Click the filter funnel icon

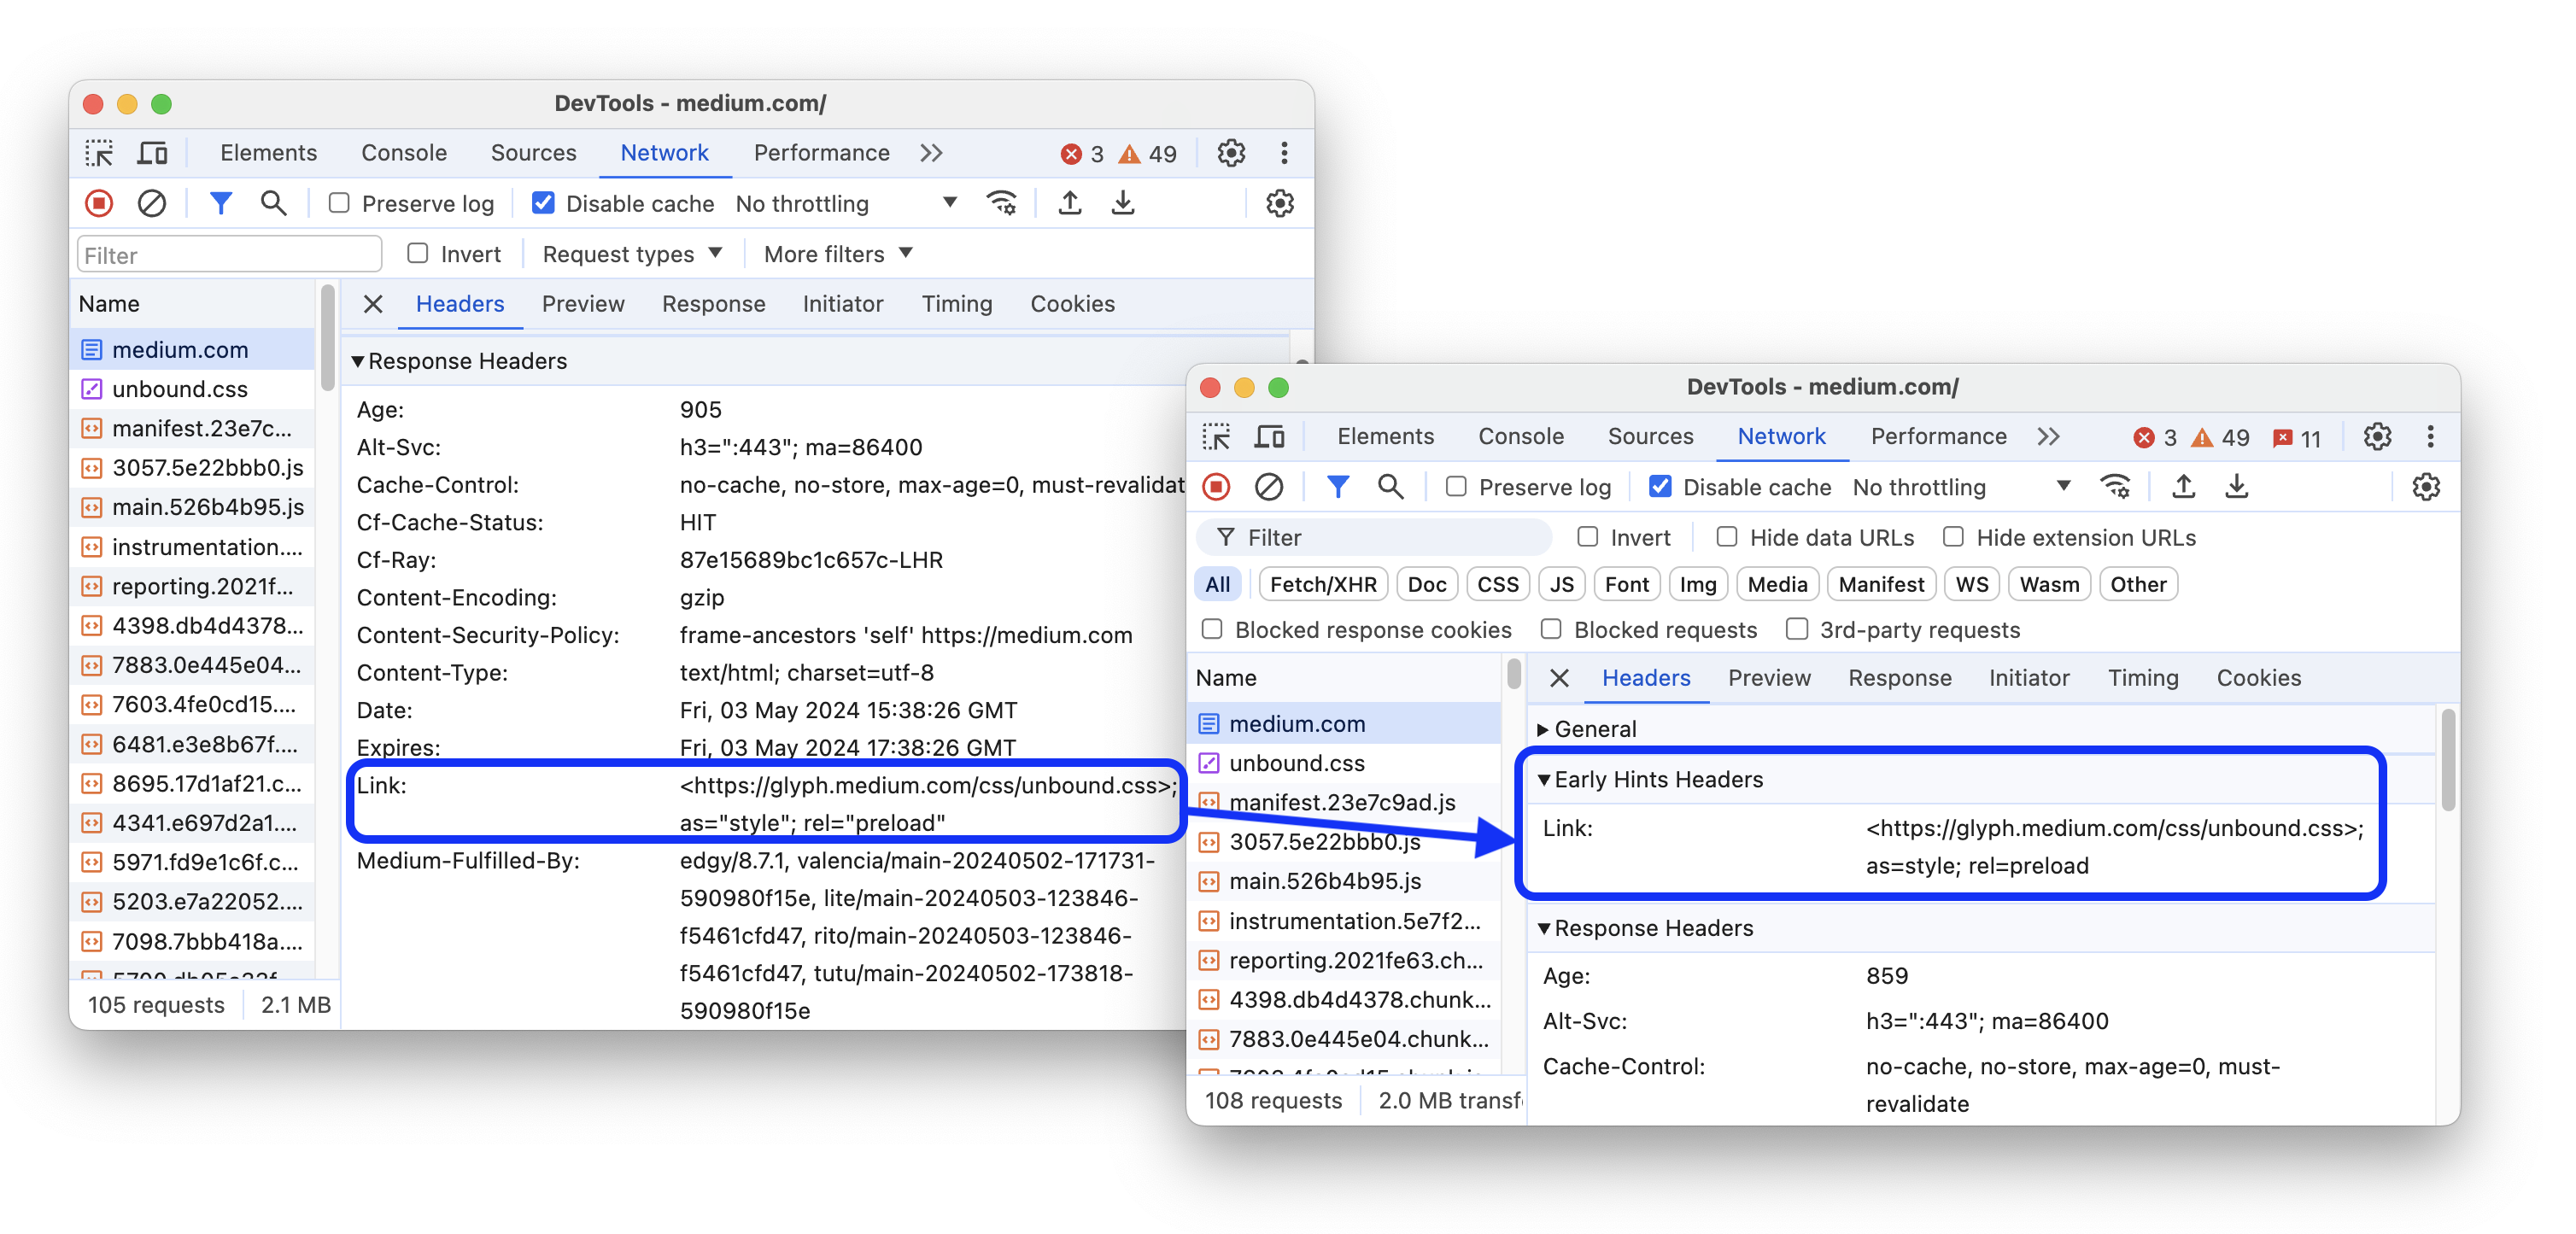pyautogui.click(x=222, y=202)
